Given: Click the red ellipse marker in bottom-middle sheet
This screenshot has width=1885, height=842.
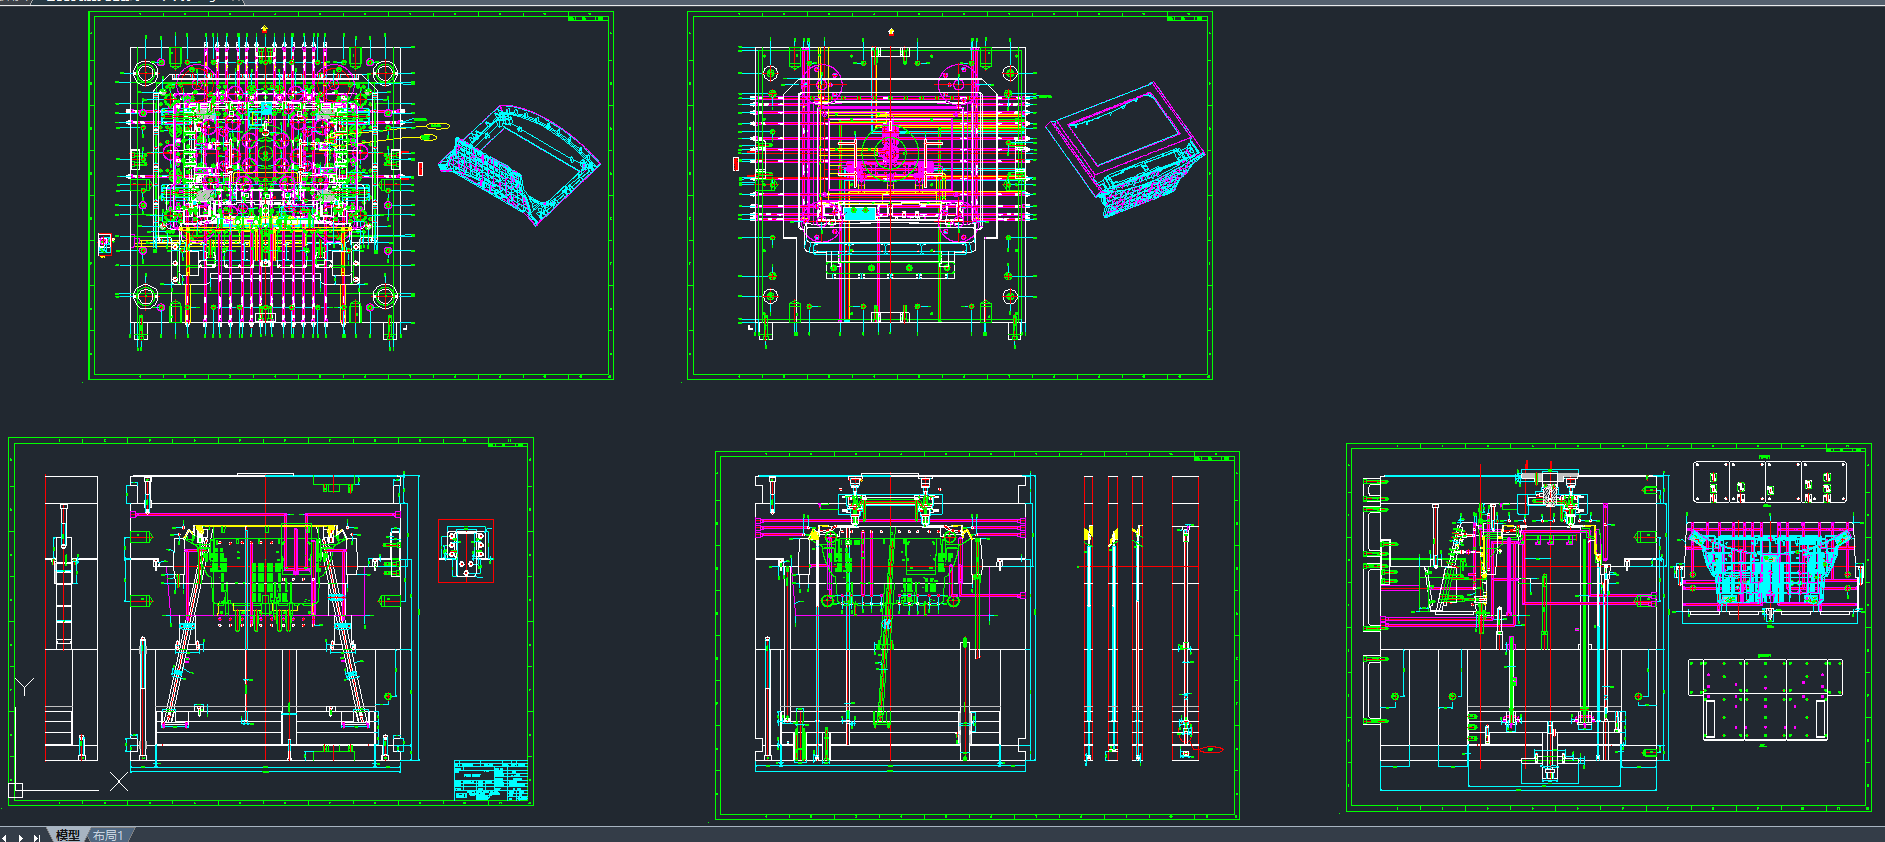Looking at the screenshot, I should point(1211,749).
